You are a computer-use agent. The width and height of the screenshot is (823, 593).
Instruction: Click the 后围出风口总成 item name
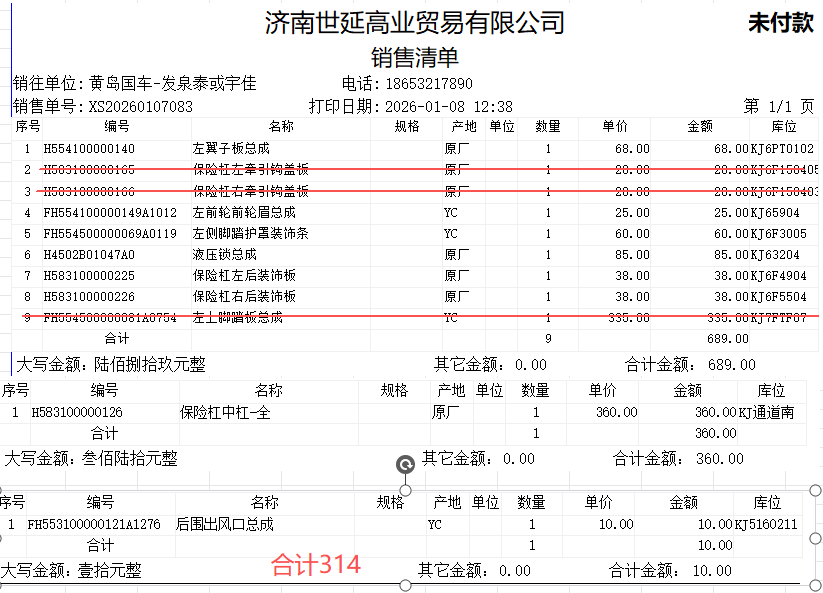[x=224, y=524]
